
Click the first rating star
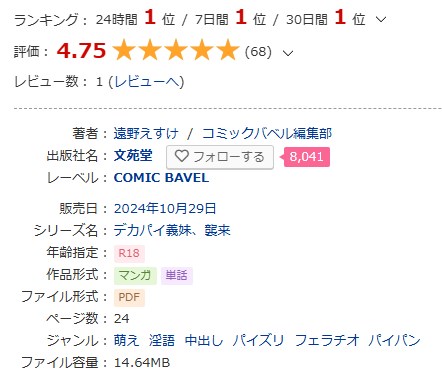pos(124,50)
